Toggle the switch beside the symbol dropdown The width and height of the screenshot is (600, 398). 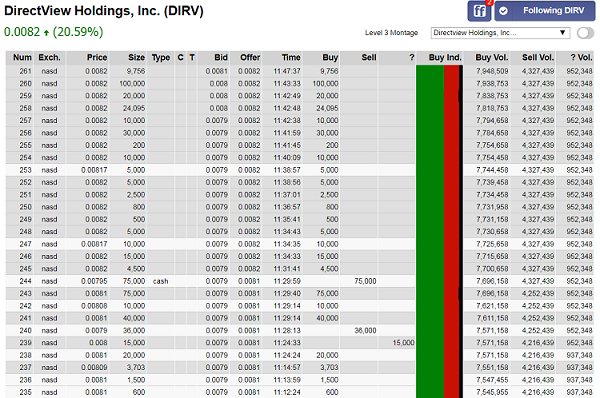[585, 33]
